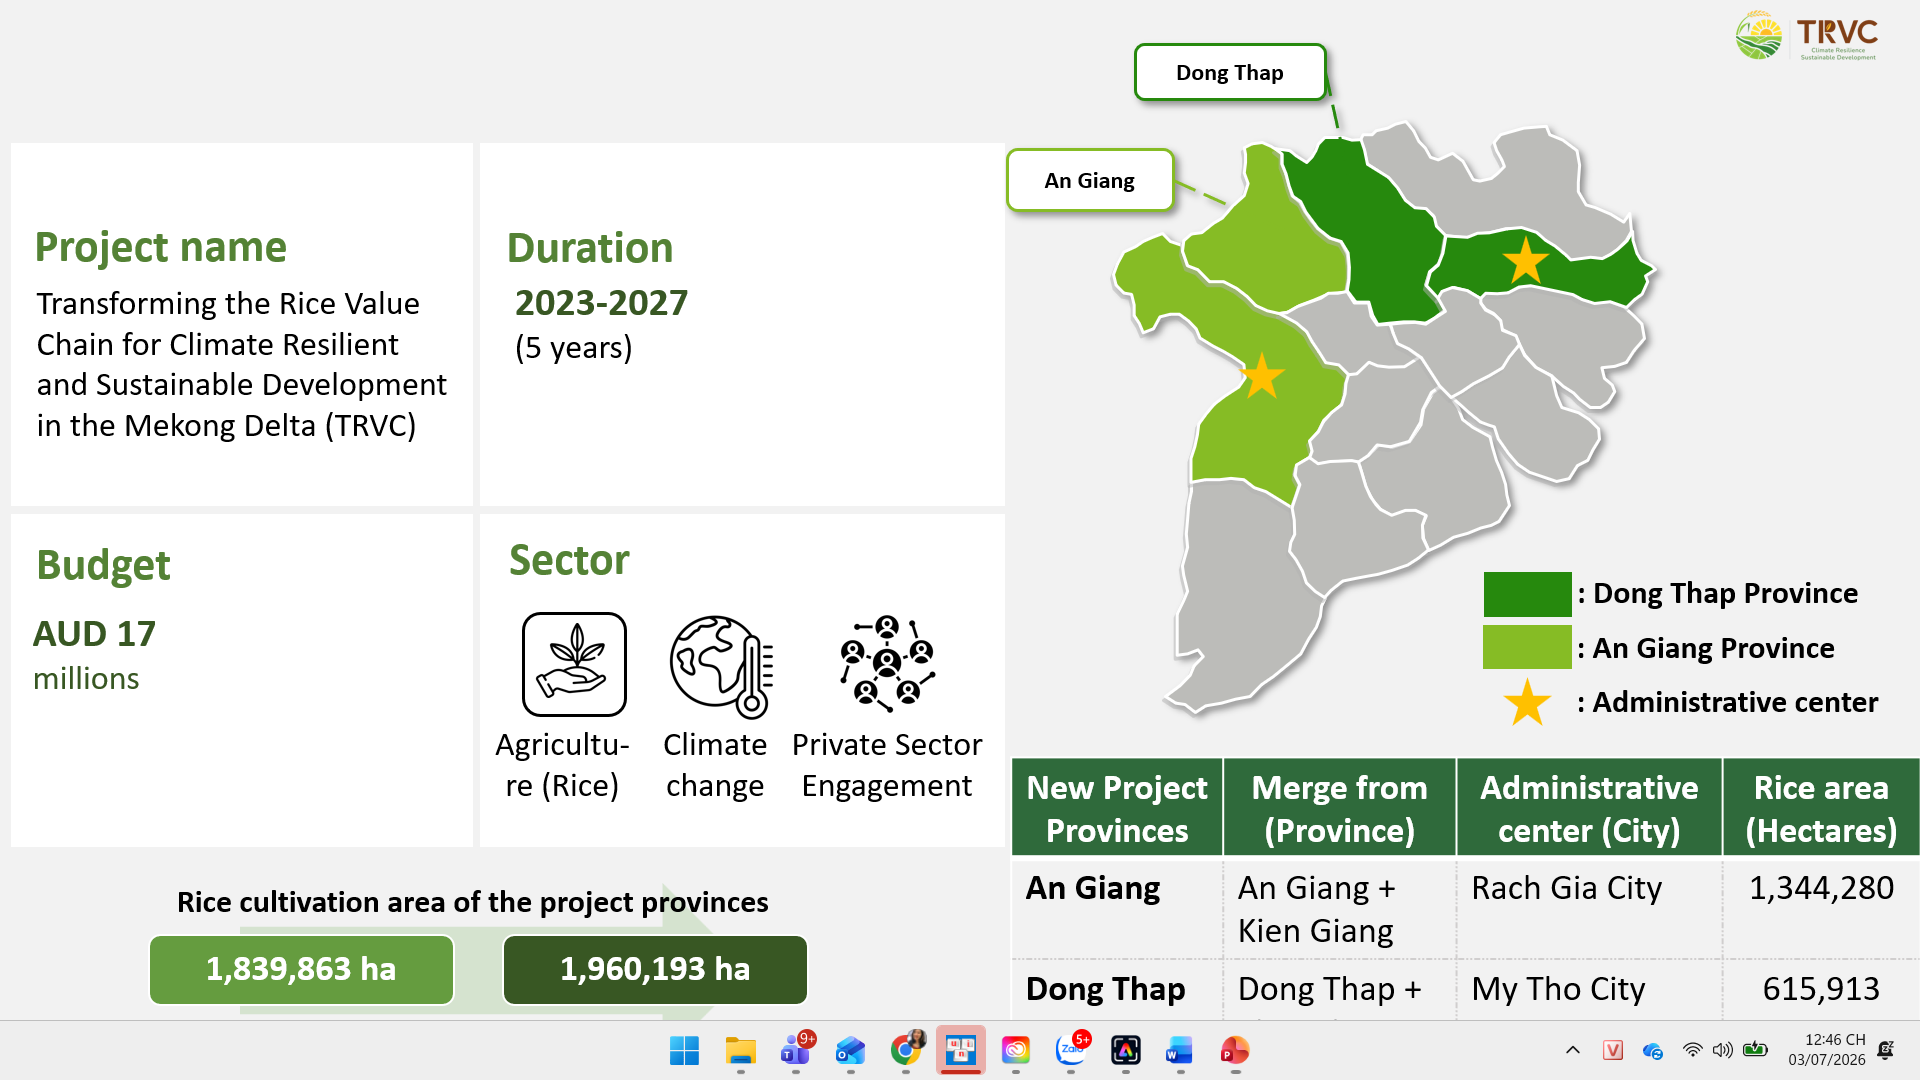This screenshot has height=1080, width=1920.
Task: Select the 2023-2027 duration text
Action: 601,303
